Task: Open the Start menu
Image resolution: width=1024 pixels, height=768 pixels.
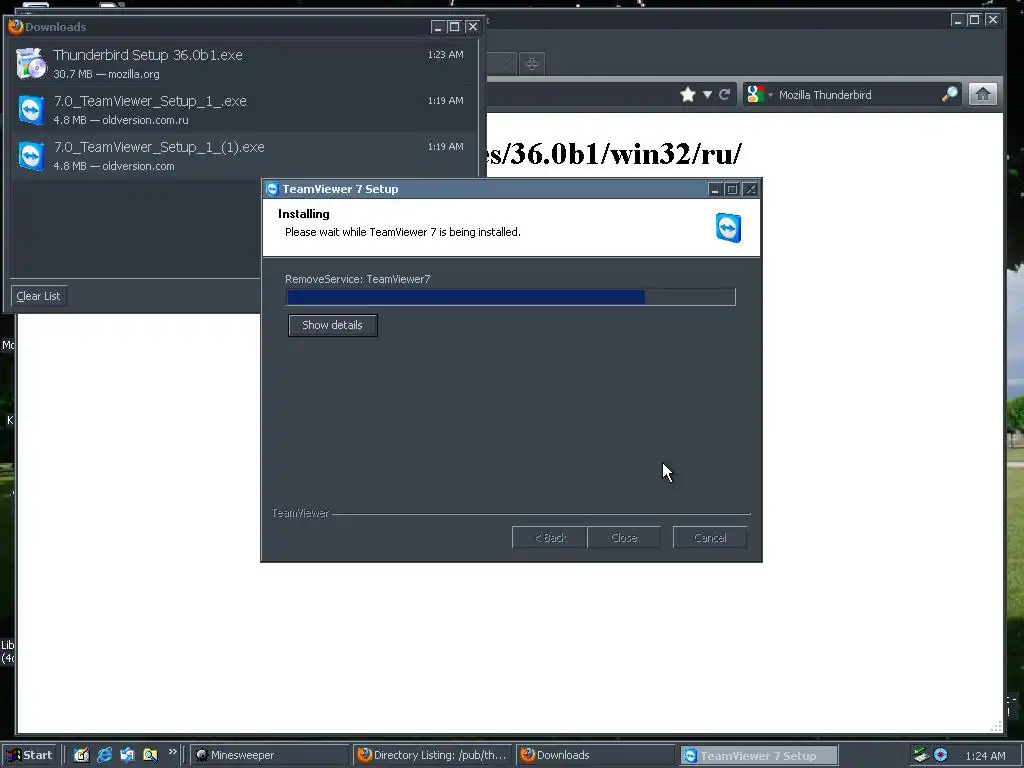Action: [30, 755]
